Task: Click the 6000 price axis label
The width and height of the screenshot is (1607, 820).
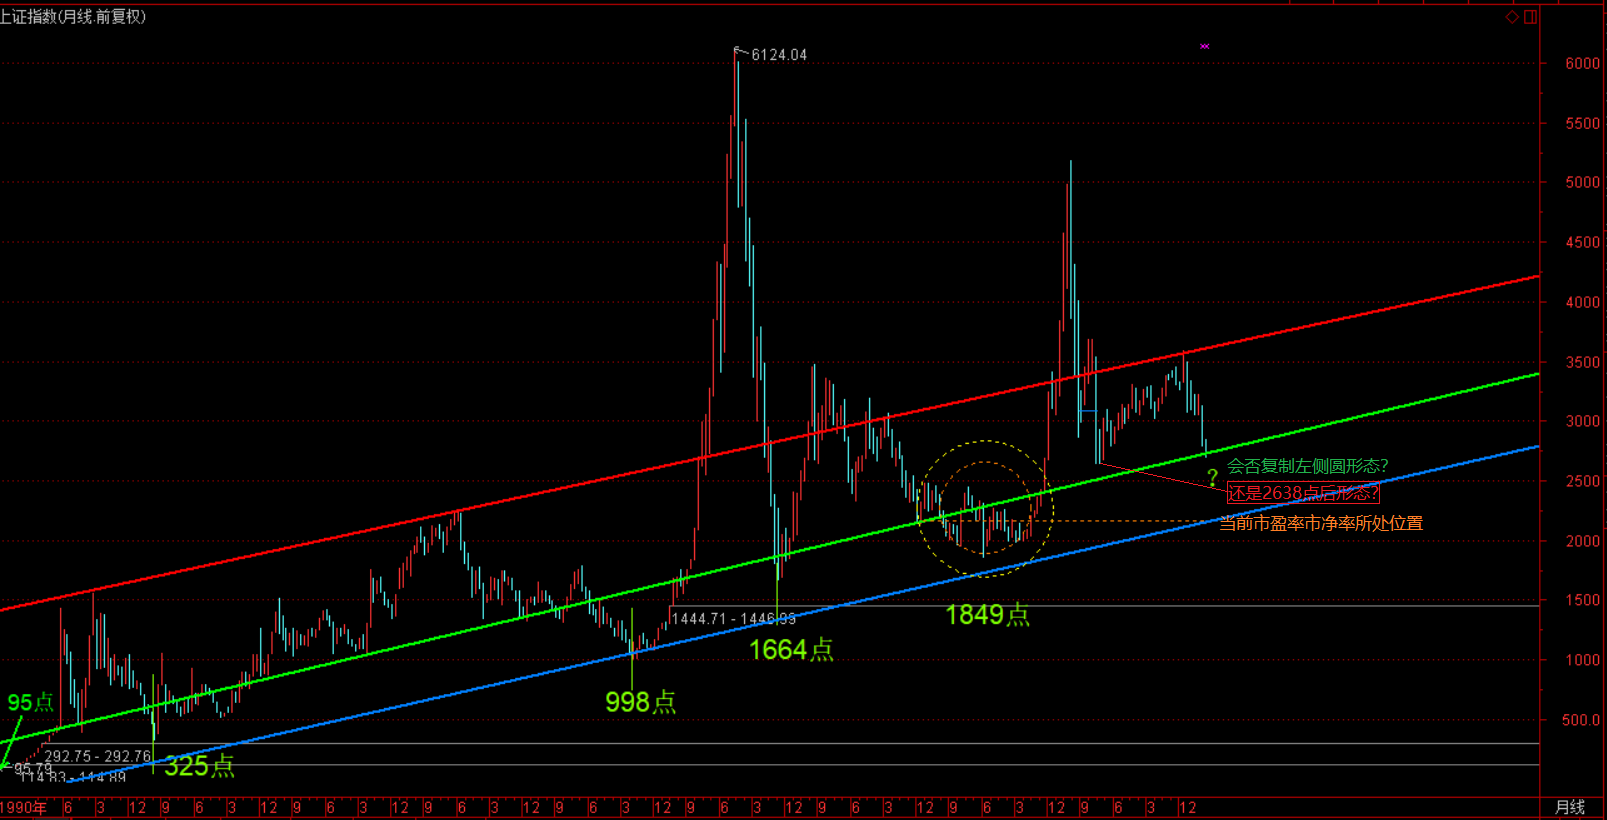Action: click(1583, 63)
